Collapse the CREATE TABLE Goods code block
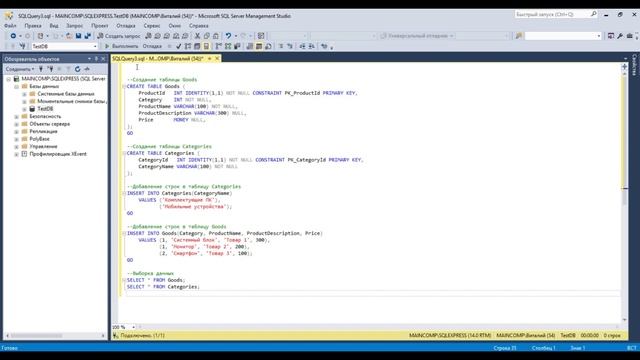The width and height of the screenshot is (640, 360). pyautogui.click(x=124, y=86)
